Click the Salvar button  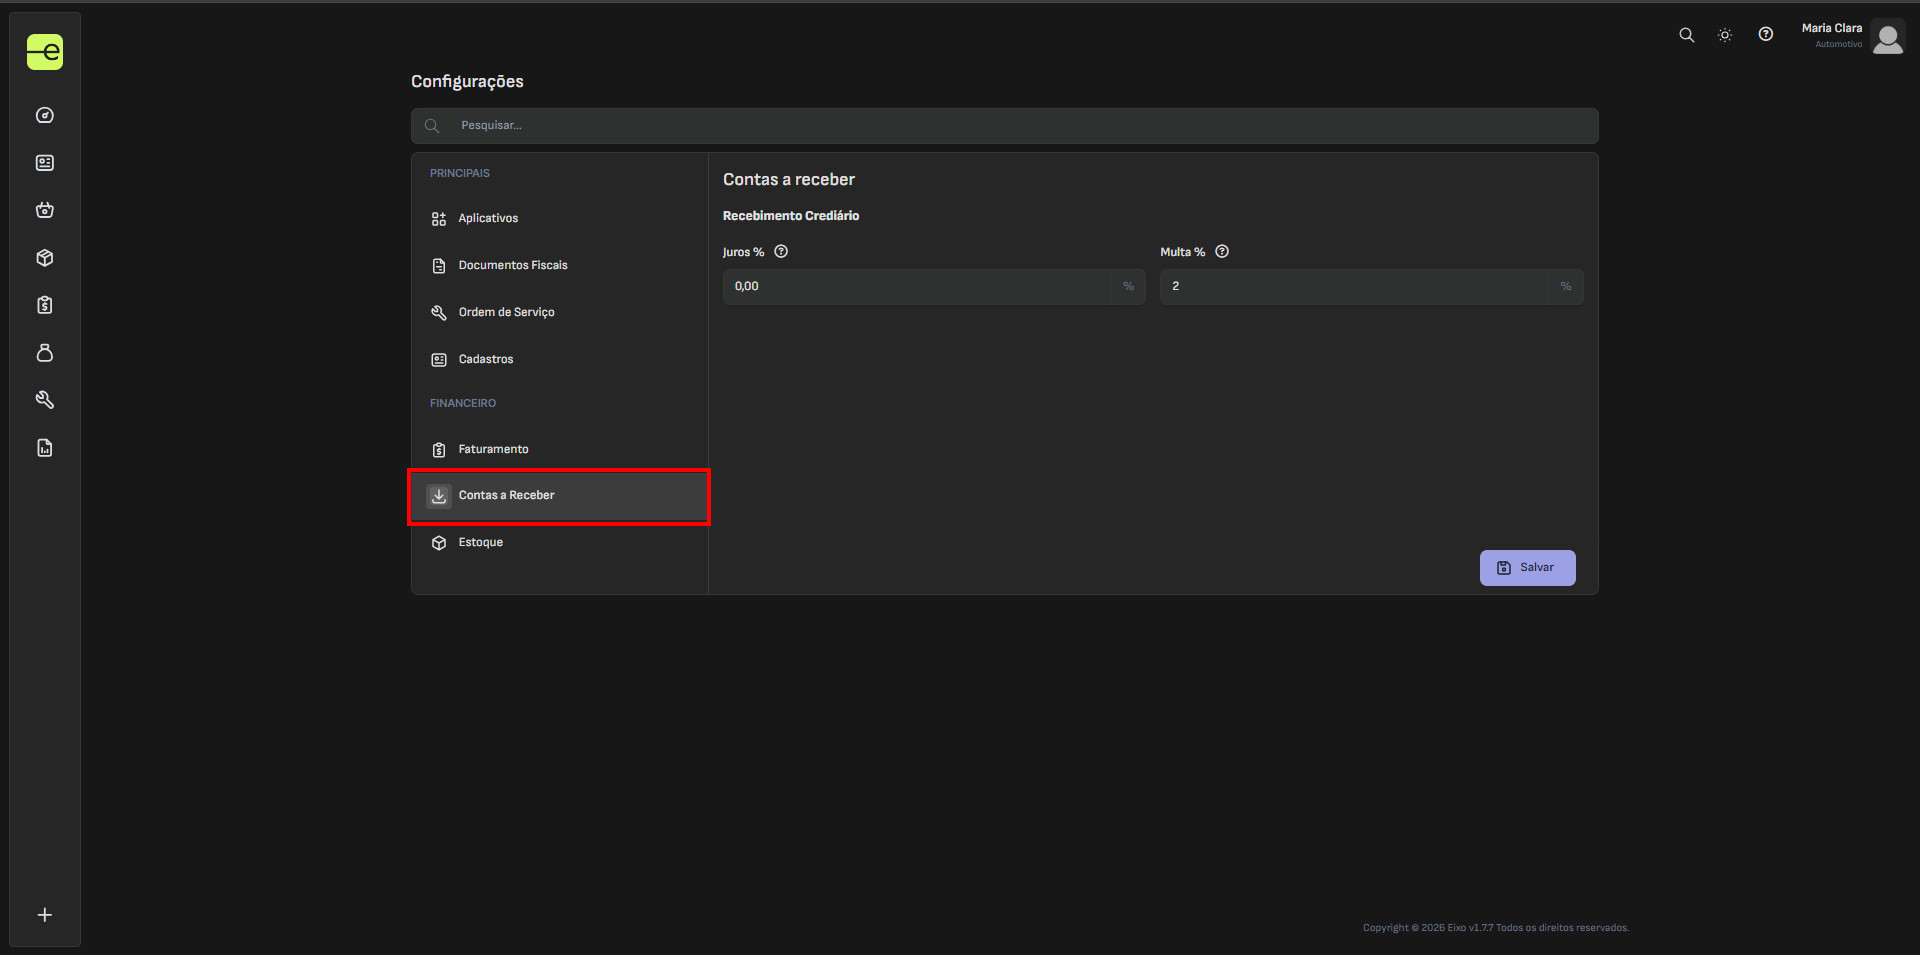(1527, 568)
